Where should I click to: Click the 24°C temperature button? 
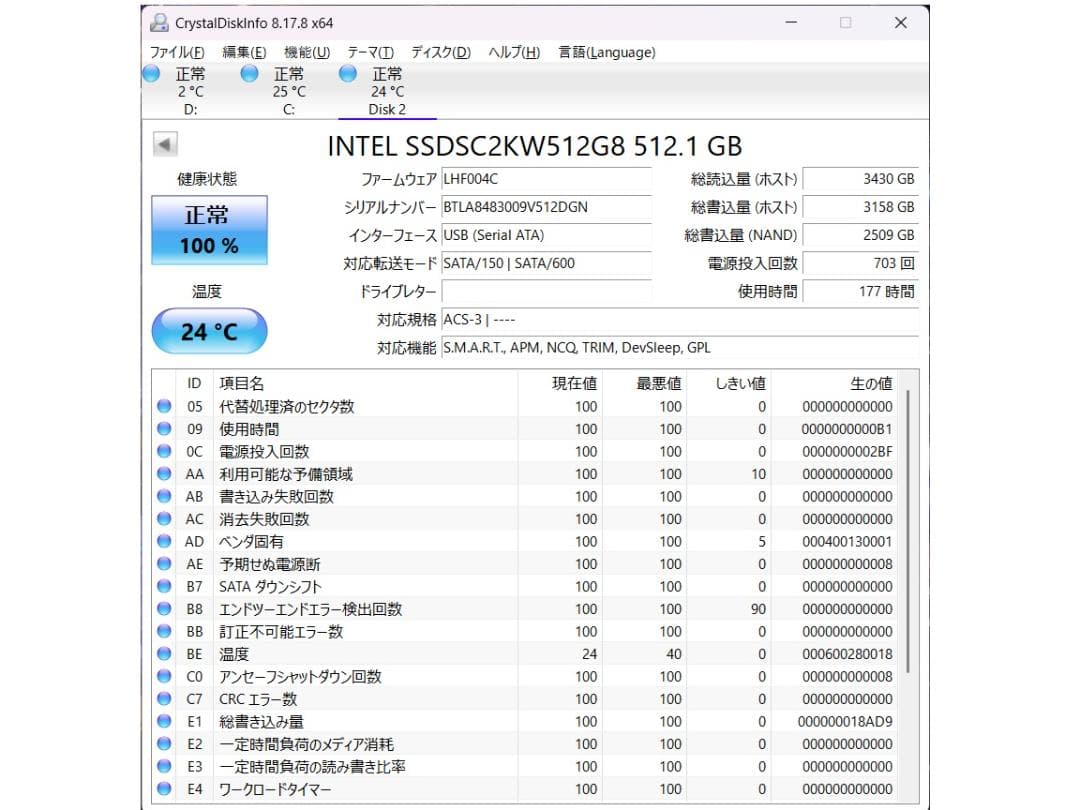pyautogui.click(x=209, y=331)
